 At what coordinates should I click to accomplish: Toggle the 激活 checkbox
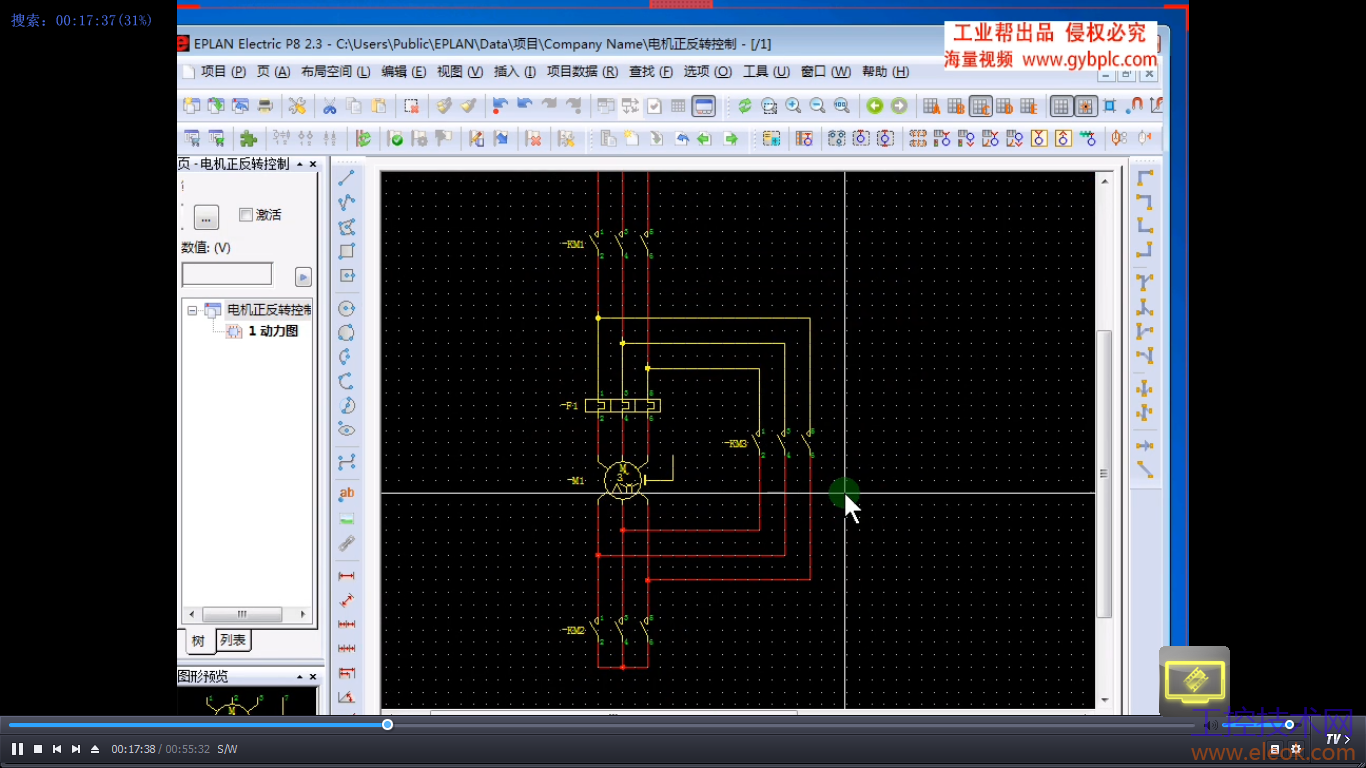(246, 215)
